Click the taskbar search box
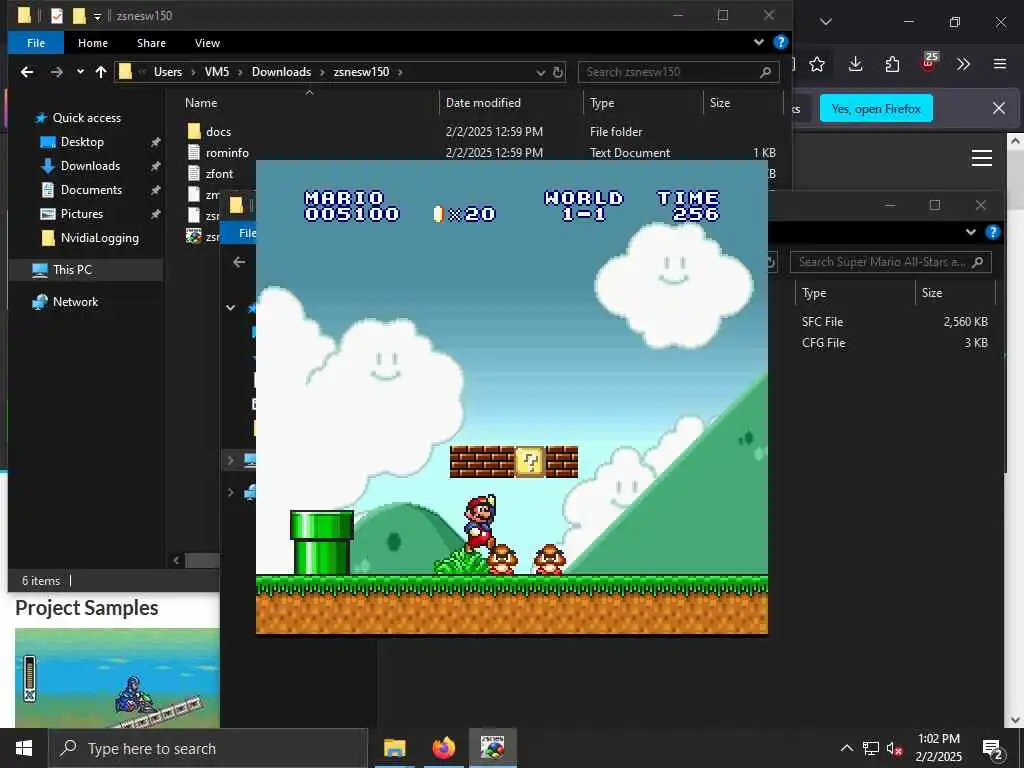 208,748
